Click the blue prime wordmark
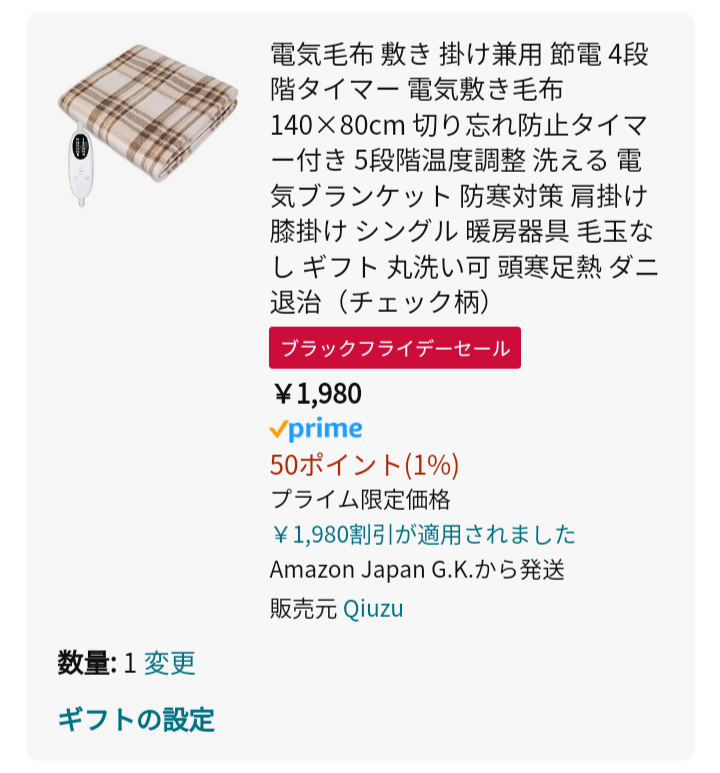This screenshot has height=773, width=720. [325, 429]
